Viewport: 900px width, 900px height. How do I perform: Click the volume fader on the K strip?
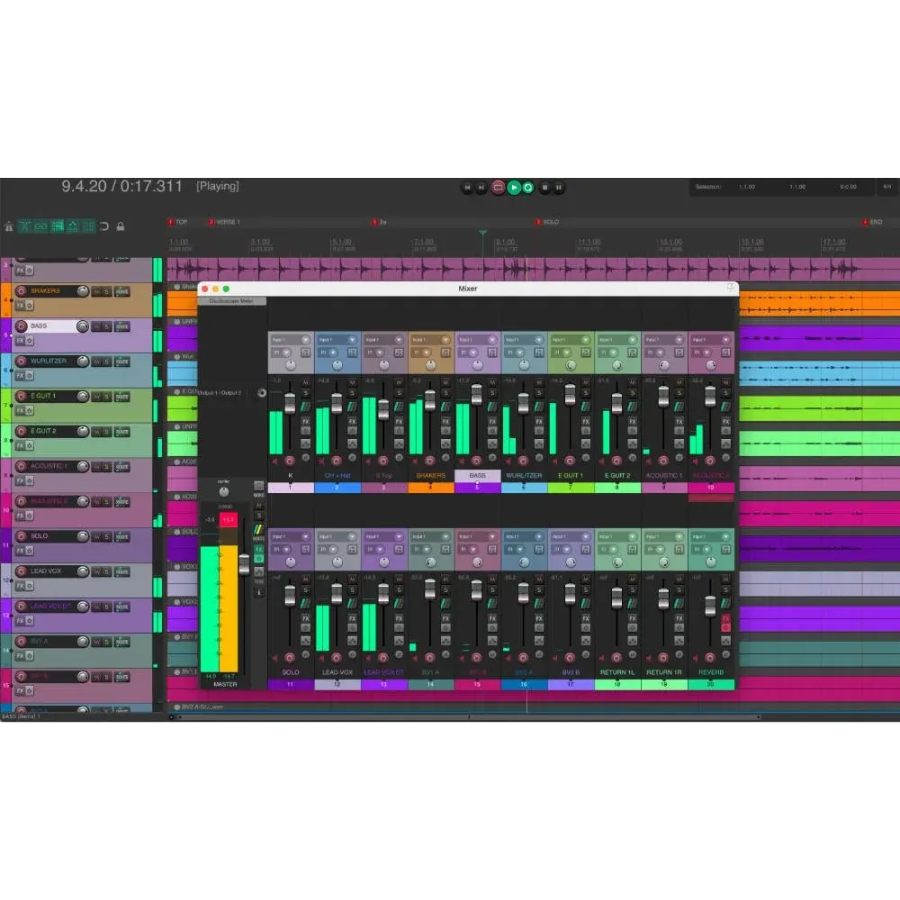(x=290, y=404)
